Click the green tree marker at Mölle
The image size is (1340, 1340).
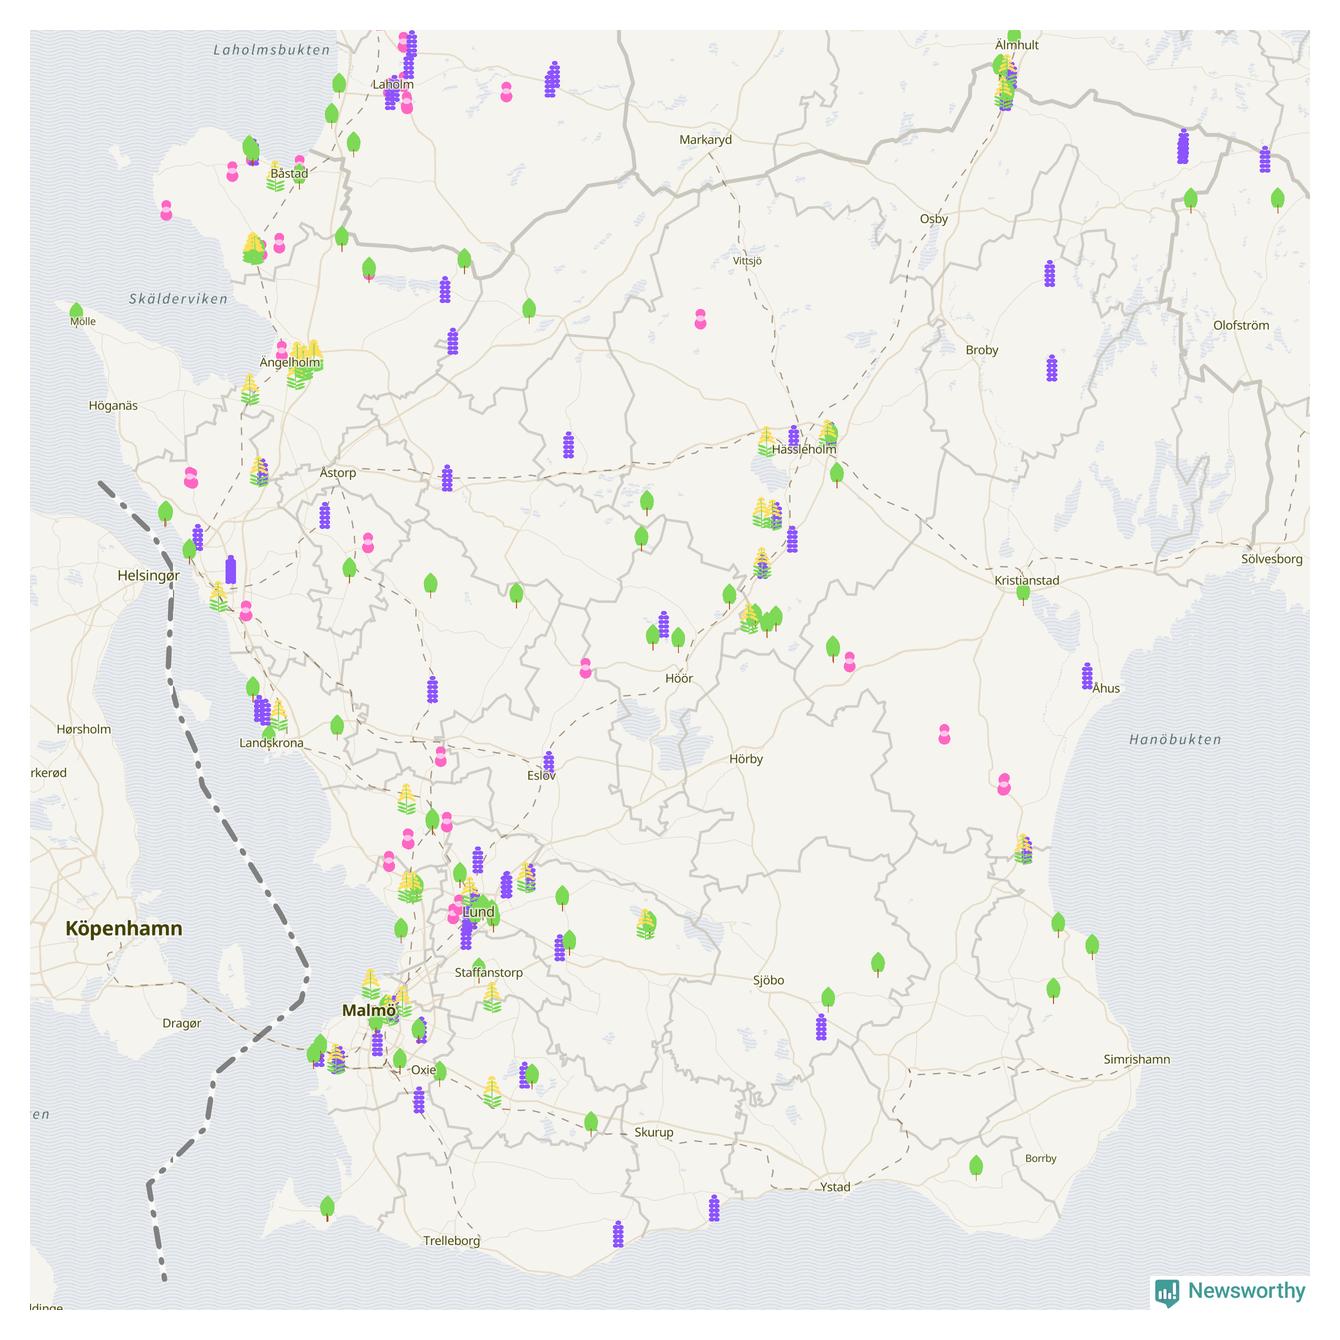pos(76,312)
